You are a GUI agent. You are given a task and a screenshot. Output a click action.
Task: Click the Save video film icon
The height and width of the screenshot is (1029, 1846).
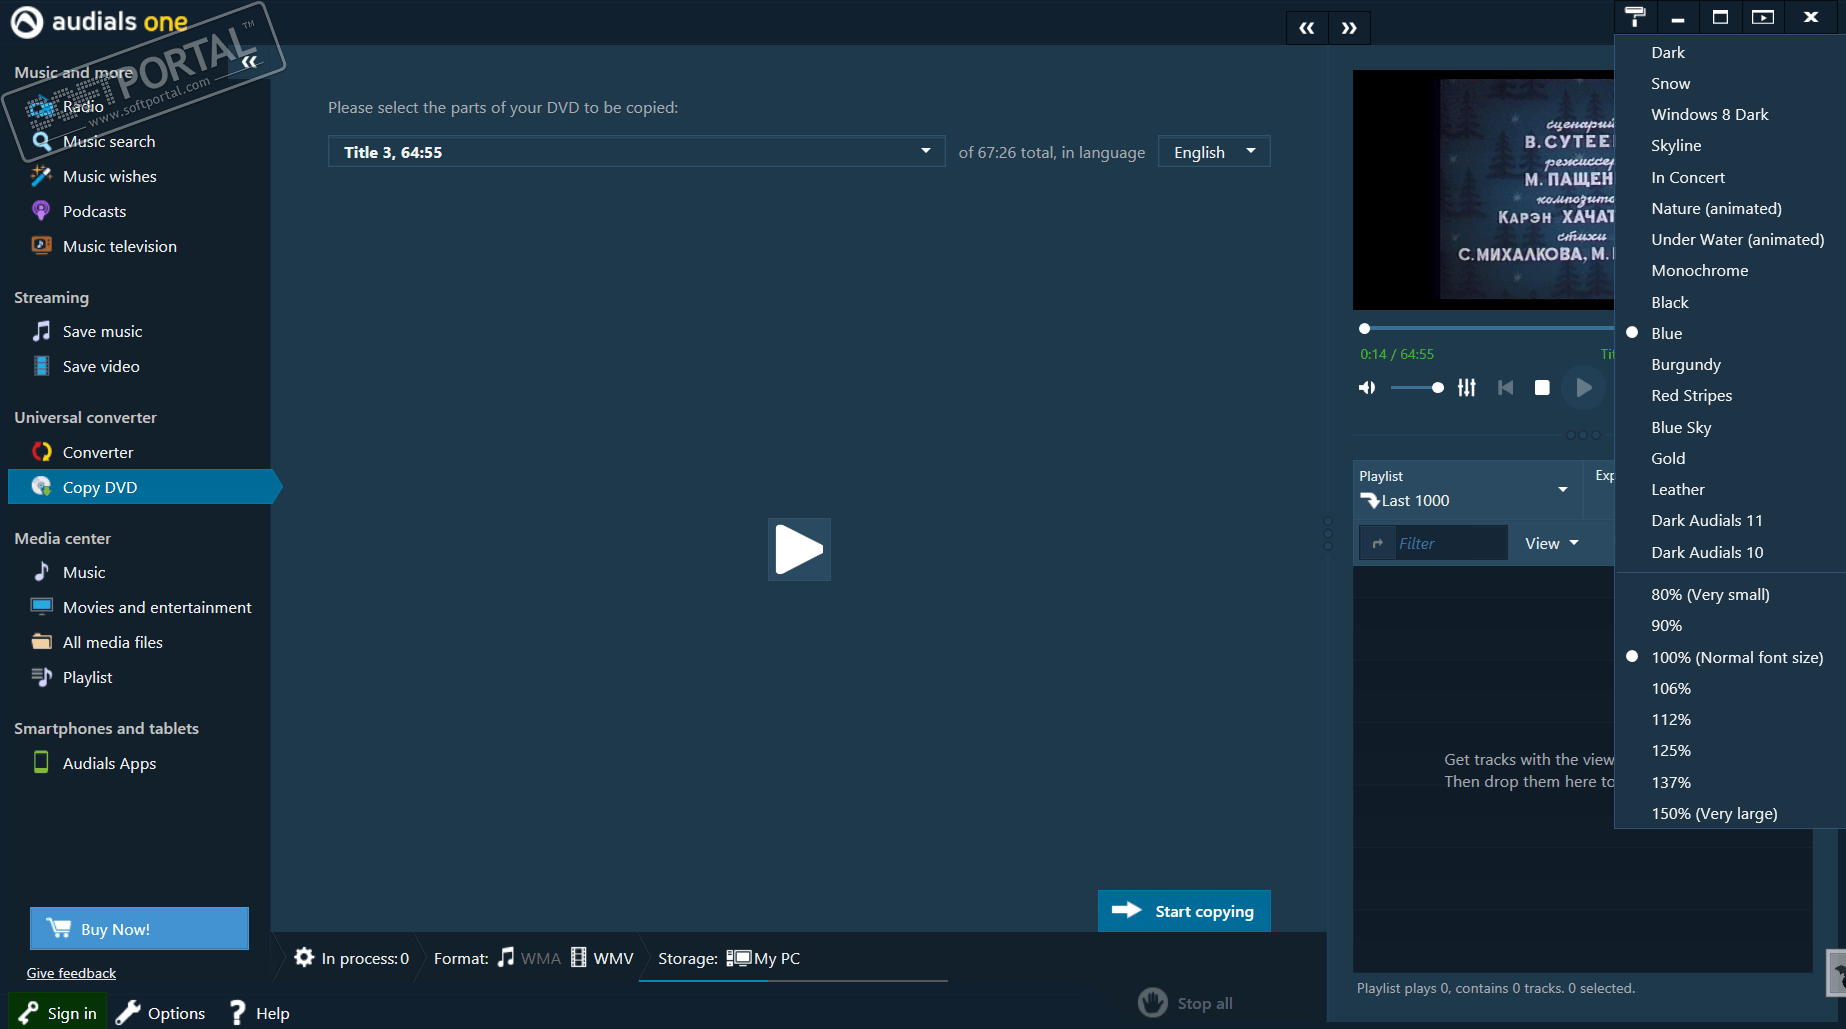[41, 366]
